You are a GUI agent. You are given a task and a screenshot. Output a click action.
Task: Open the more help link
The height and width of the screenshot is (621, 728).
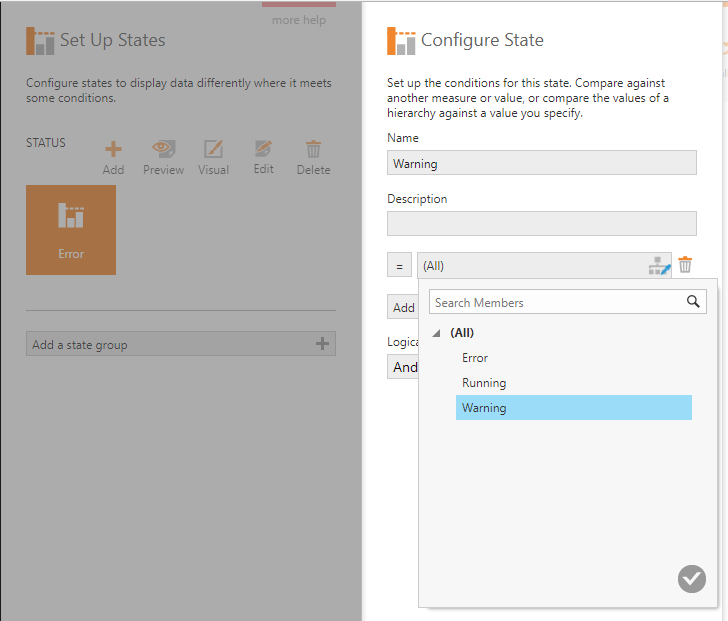click(x=299, y=20)
